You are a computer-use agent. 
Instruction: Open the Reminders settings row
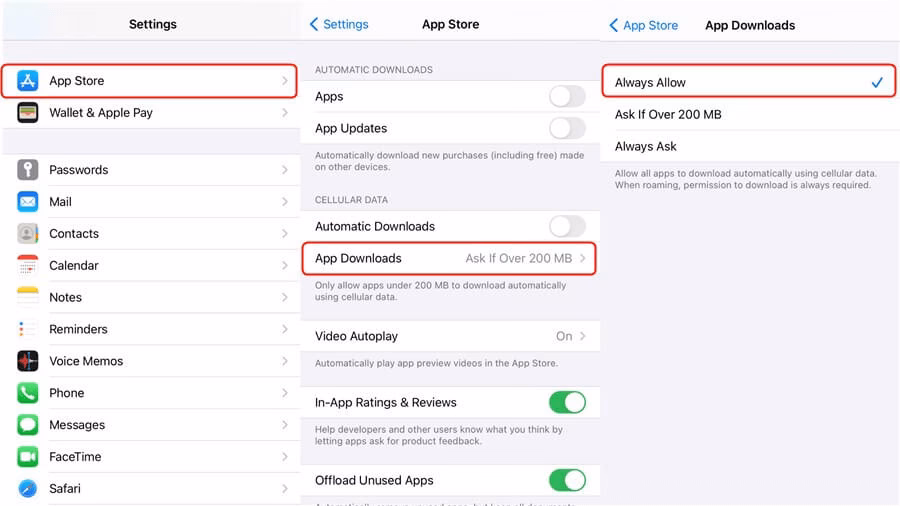pos(150,329)
